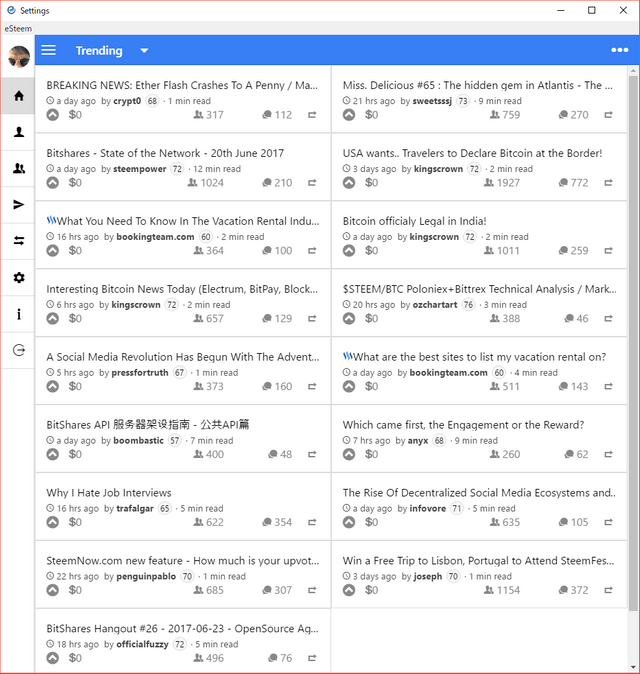
Task: Open the paper-plane send sidebar icon
Action: (x=18, y=205)
